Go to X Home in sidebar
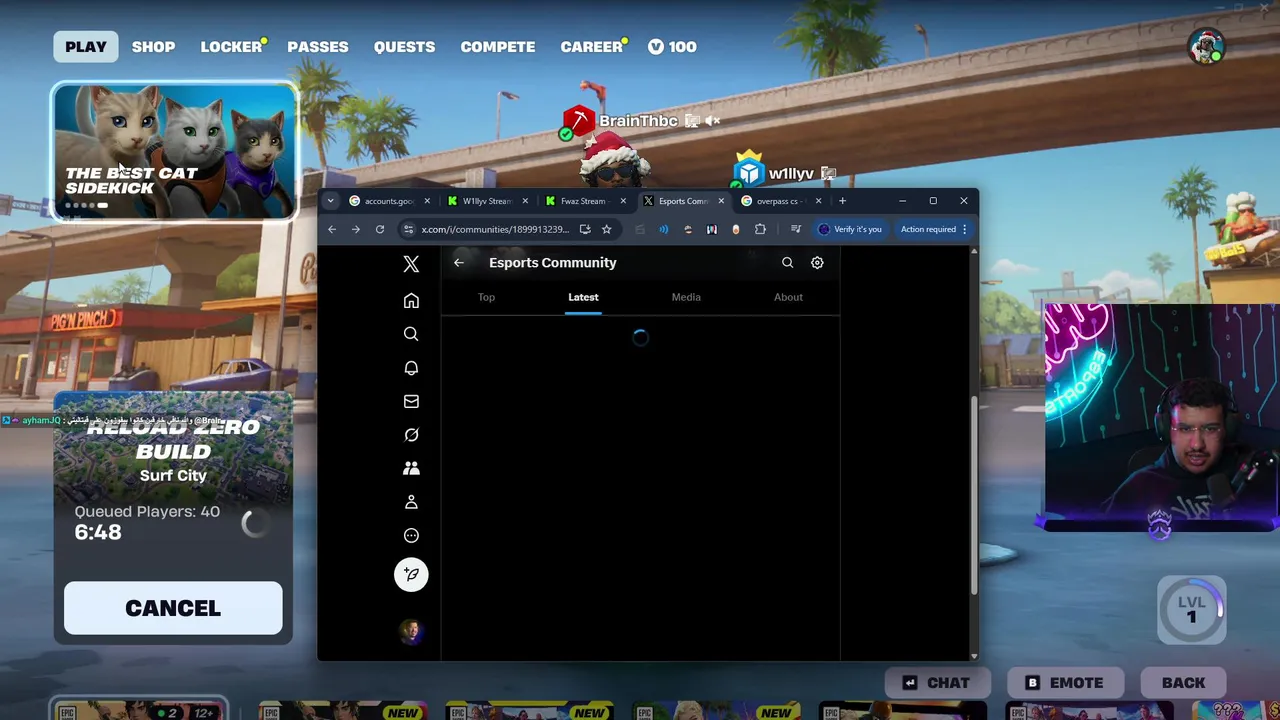This screenshot has height=720, width=1280. [x=411, y=301]
